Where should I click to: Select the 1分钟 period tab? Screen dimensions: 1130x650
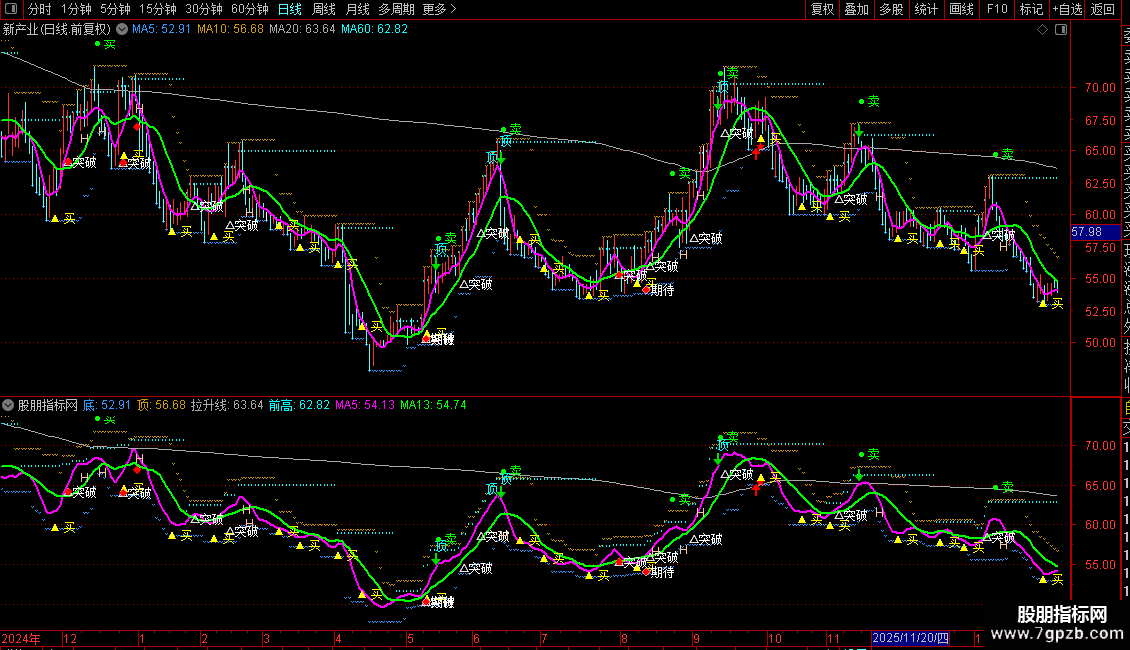tap(76, 9)
